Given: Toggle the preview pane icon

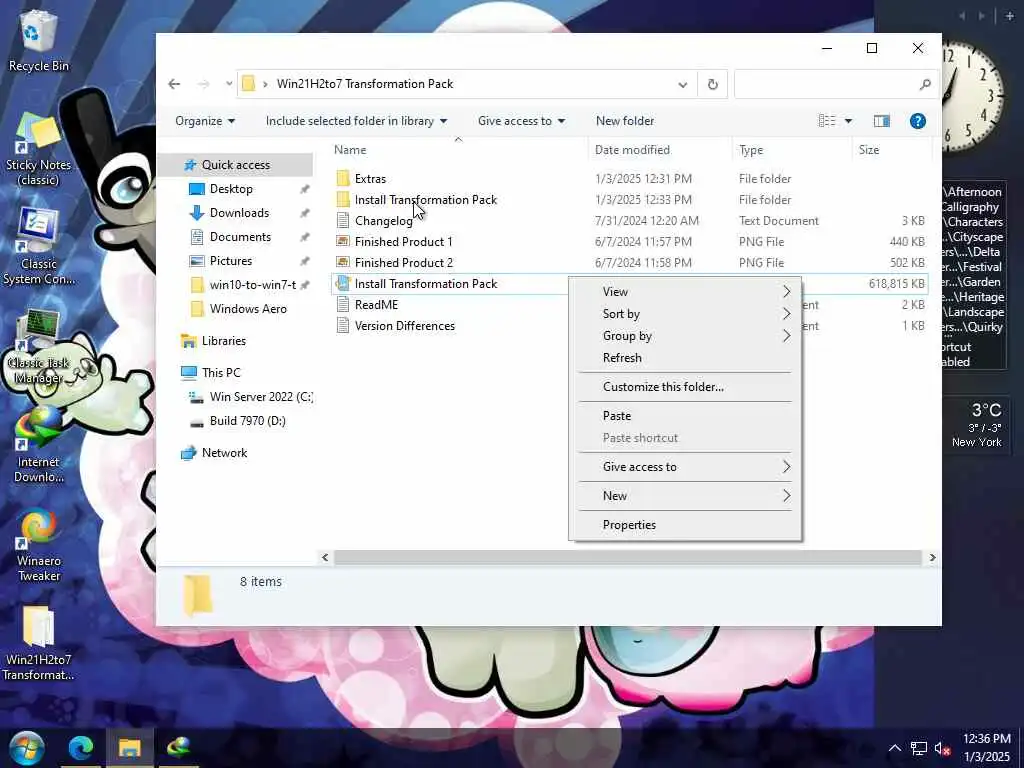Looking at the screenshot, I should (x=882, y=121).
